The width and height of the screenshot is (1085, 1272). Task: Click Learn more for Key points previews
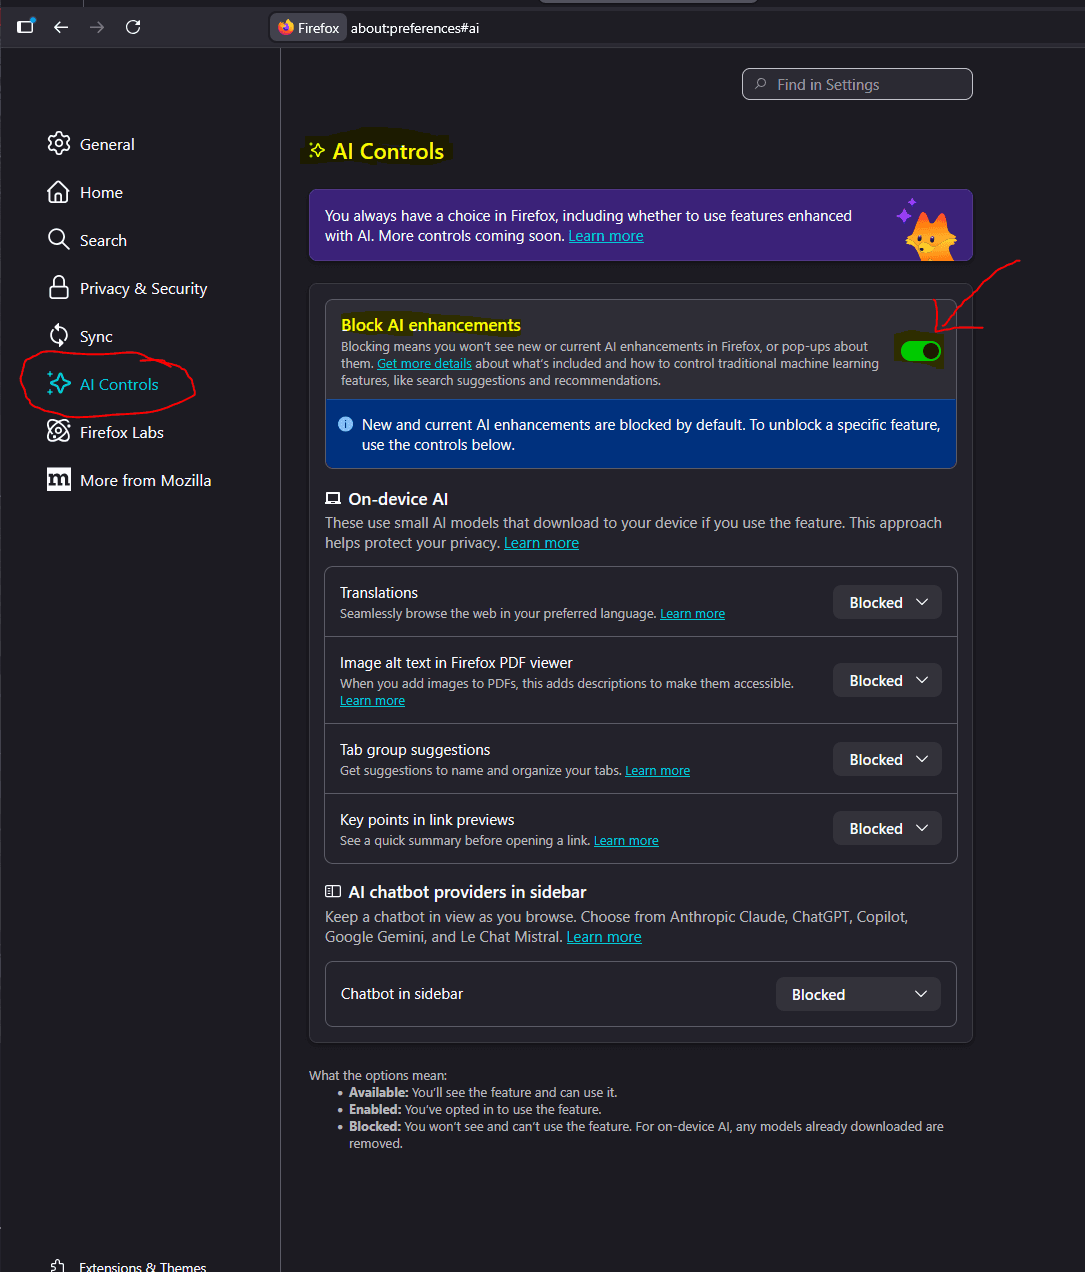[x=626, y=841]
